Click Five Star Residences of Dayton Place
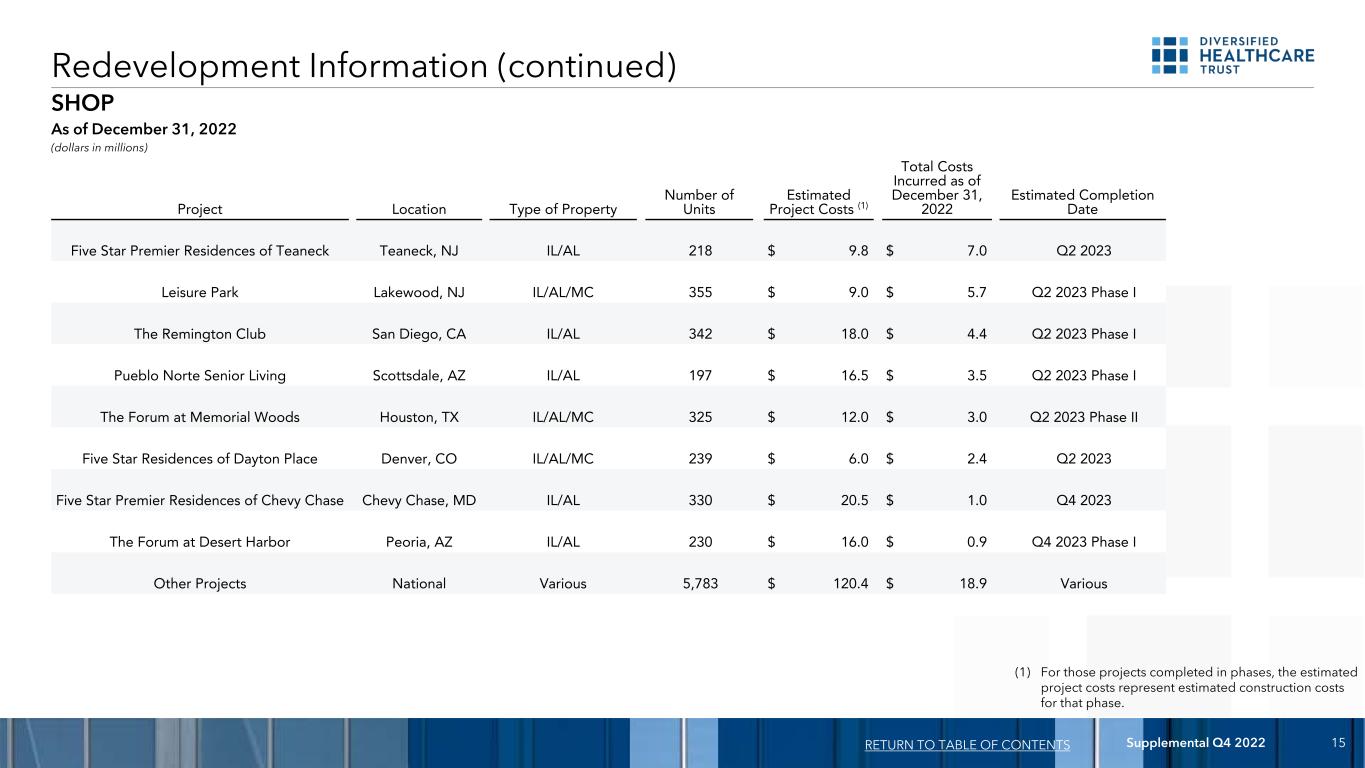The image size is (1365, 768). click(x=200, y=459)
